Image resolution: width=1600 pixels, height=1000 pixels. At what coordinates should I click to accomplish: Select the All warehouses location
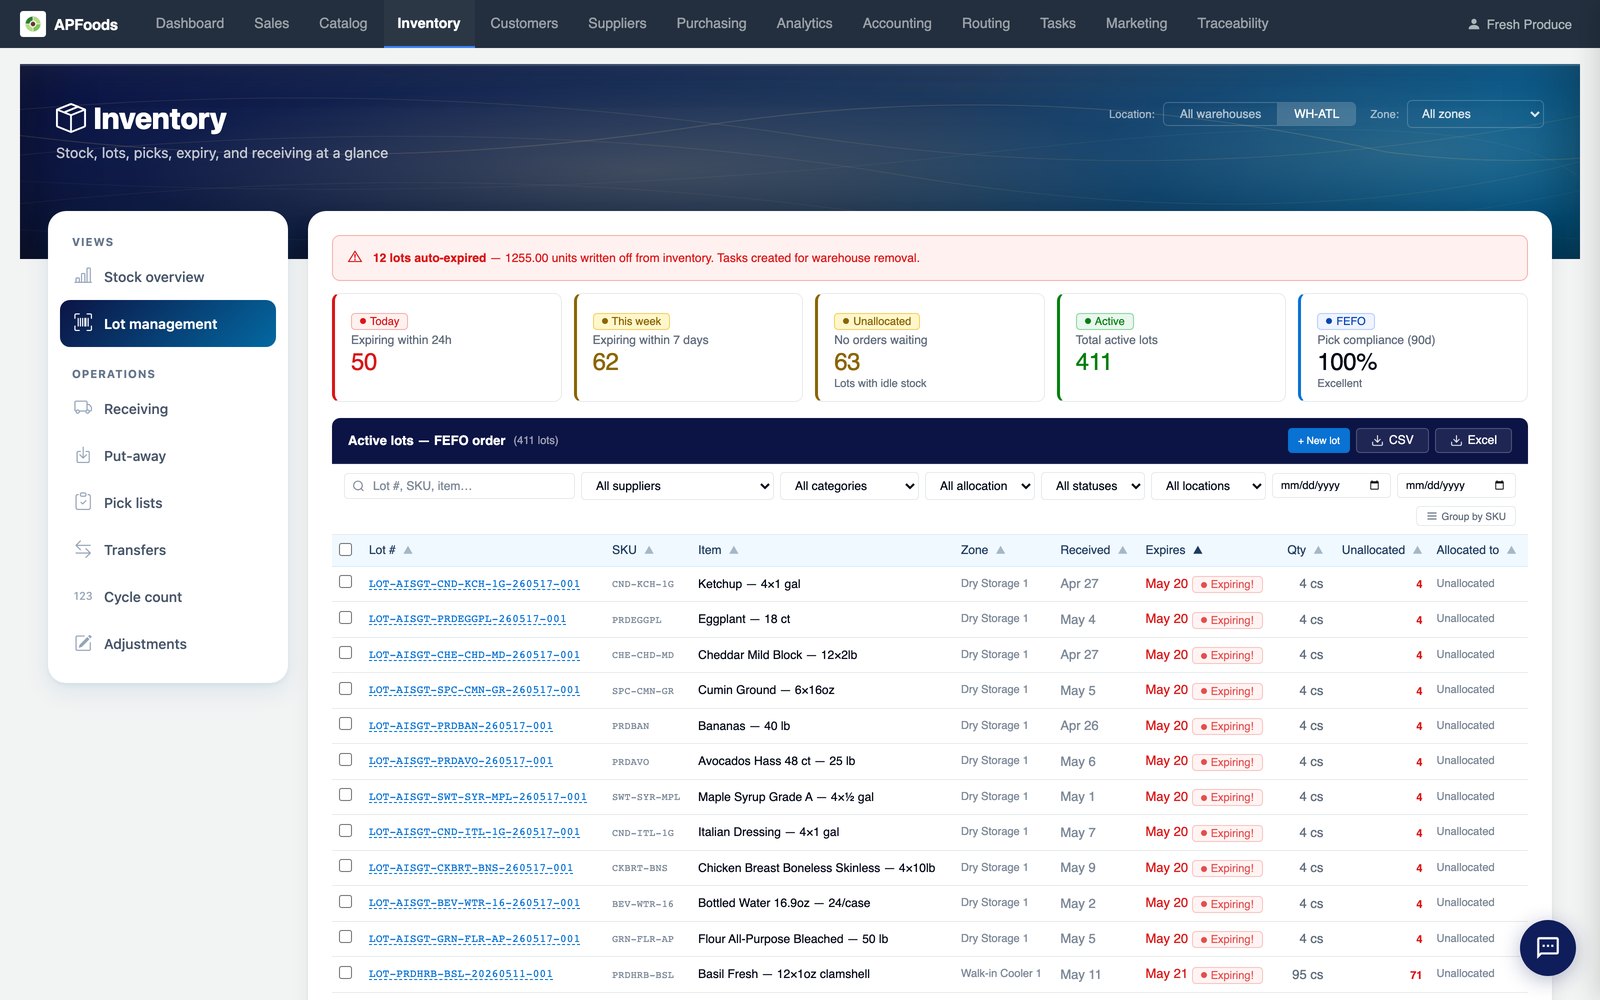(1220, 114)
